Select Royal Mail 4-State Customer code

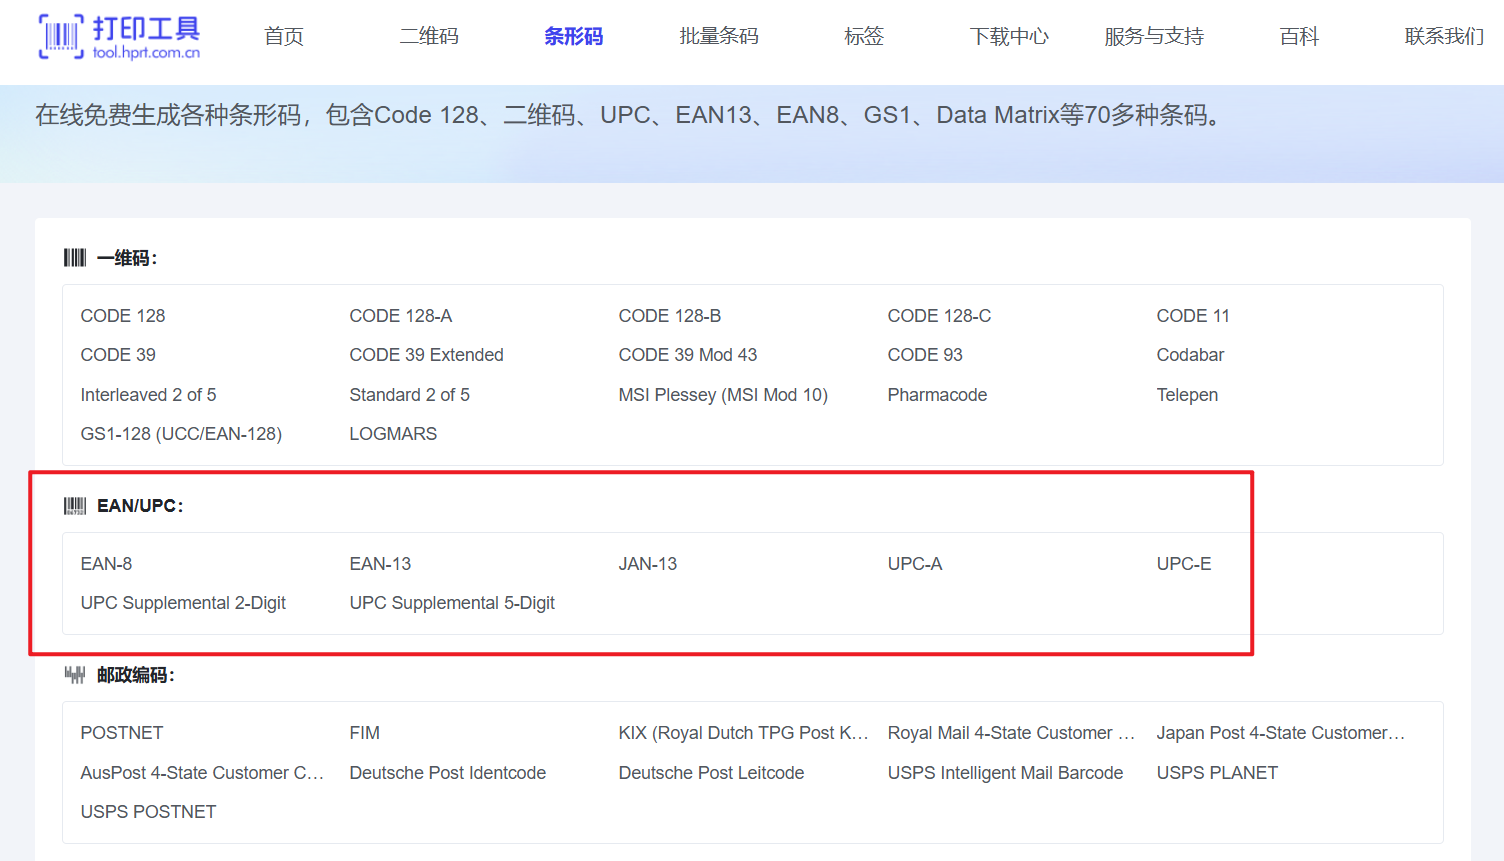pos(1011,733)
